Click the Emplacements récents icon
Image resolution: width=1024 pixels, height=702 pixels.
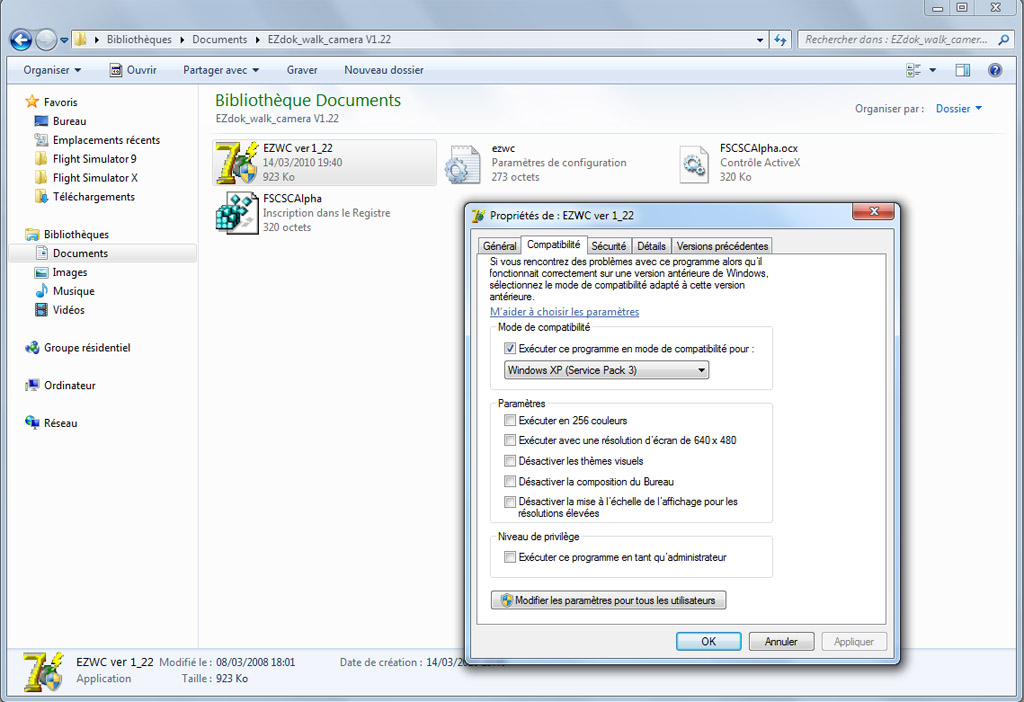tap(41, 140)
